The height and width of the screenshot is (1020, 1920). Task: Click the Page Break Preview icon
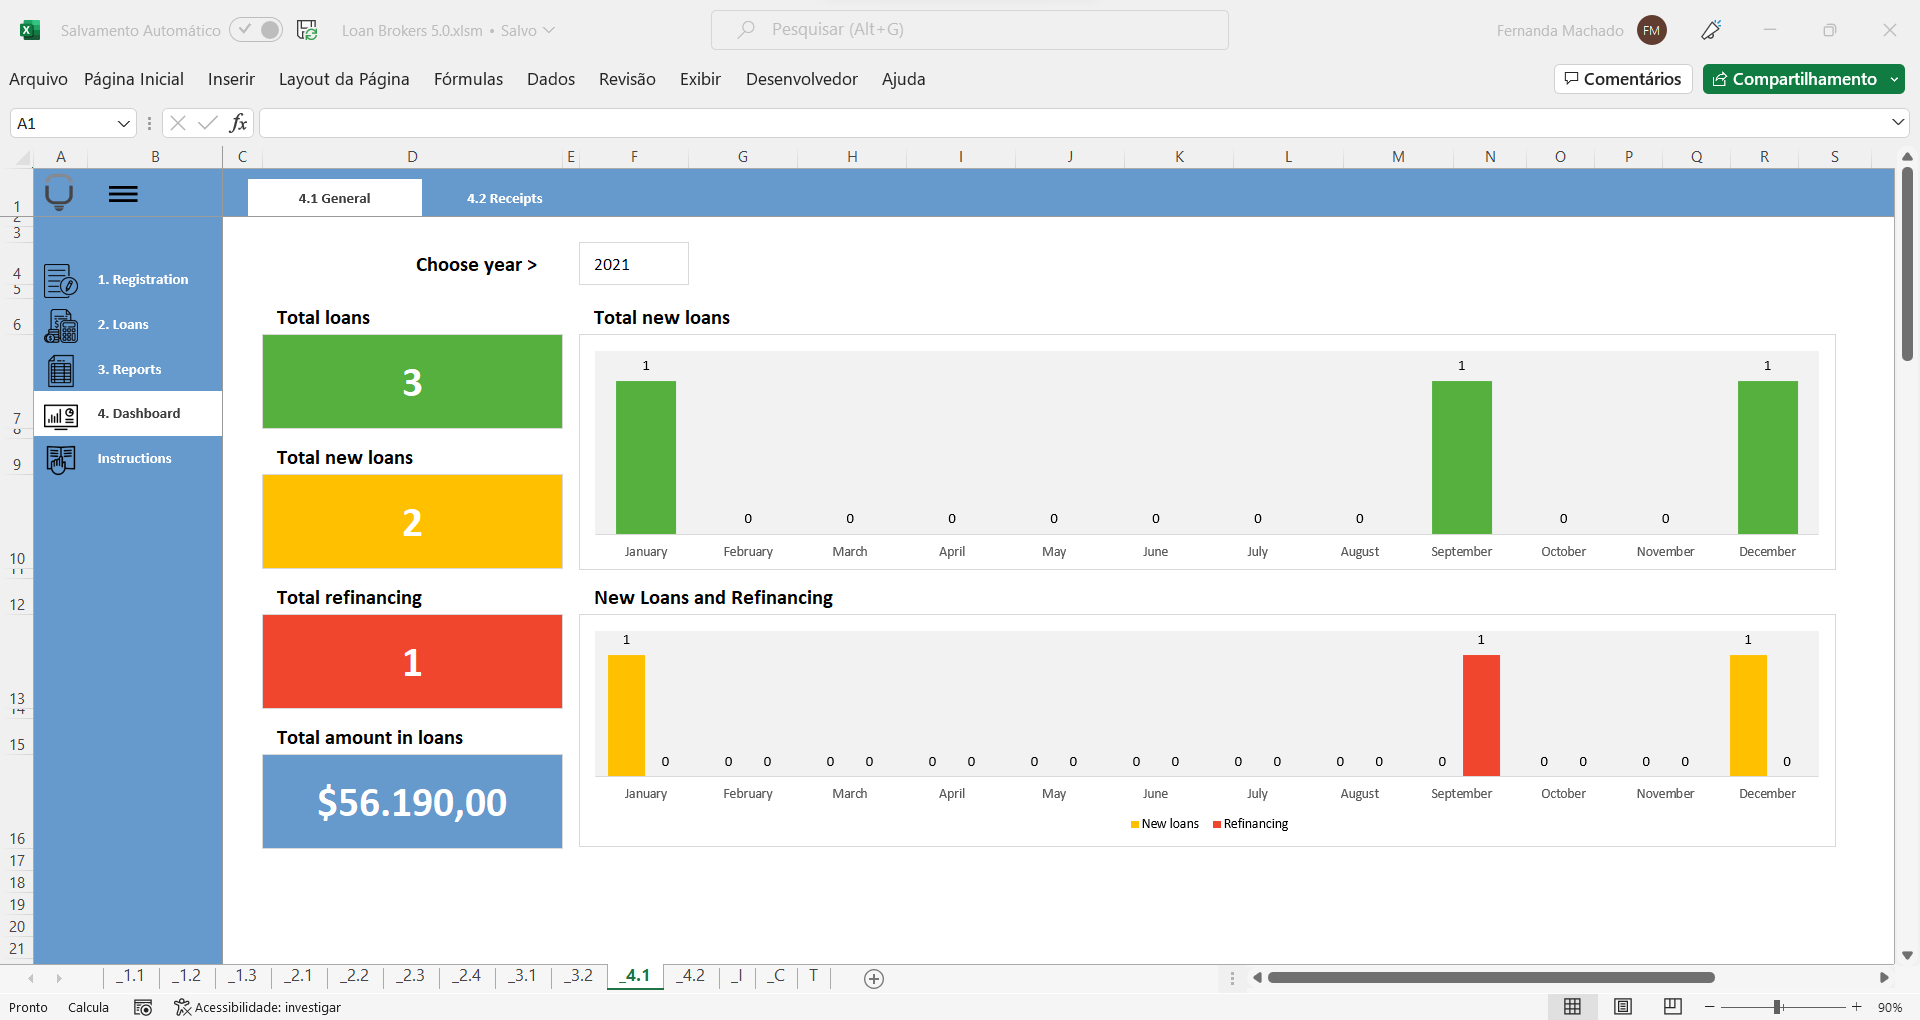1672,1007
